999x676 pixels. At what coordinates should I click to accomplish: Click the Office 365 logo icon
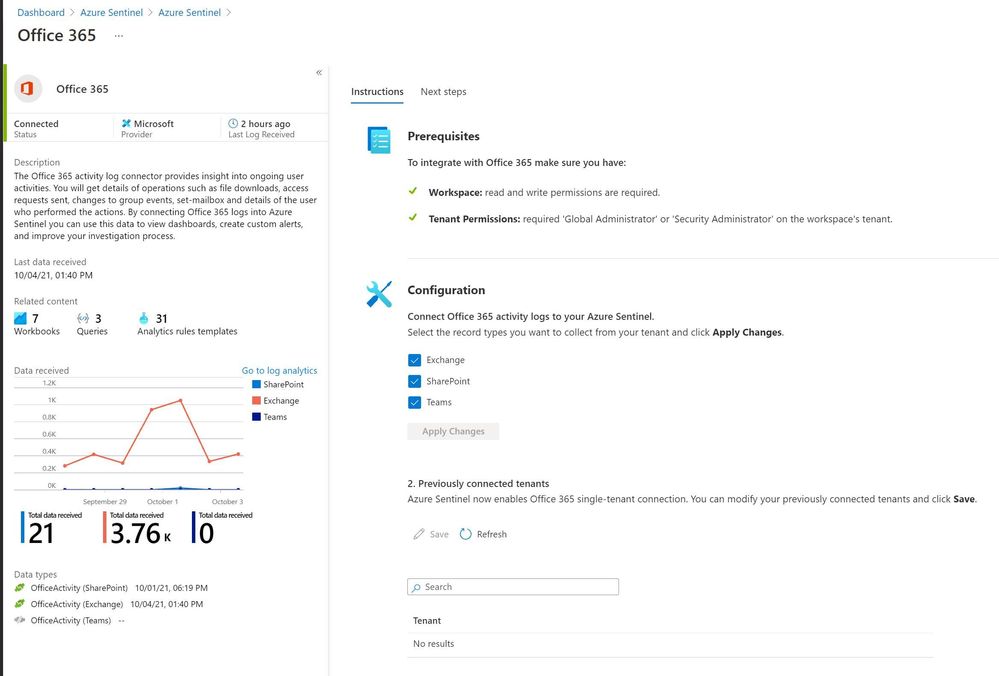pos(27,89)
